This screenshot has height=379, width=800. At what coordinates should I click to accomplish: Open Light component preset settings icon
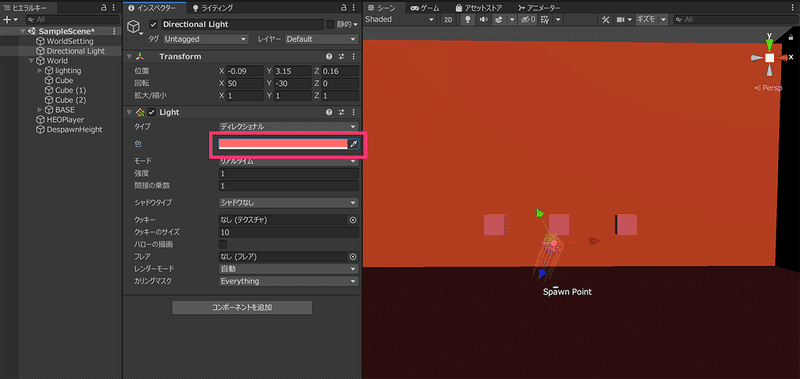342,112
